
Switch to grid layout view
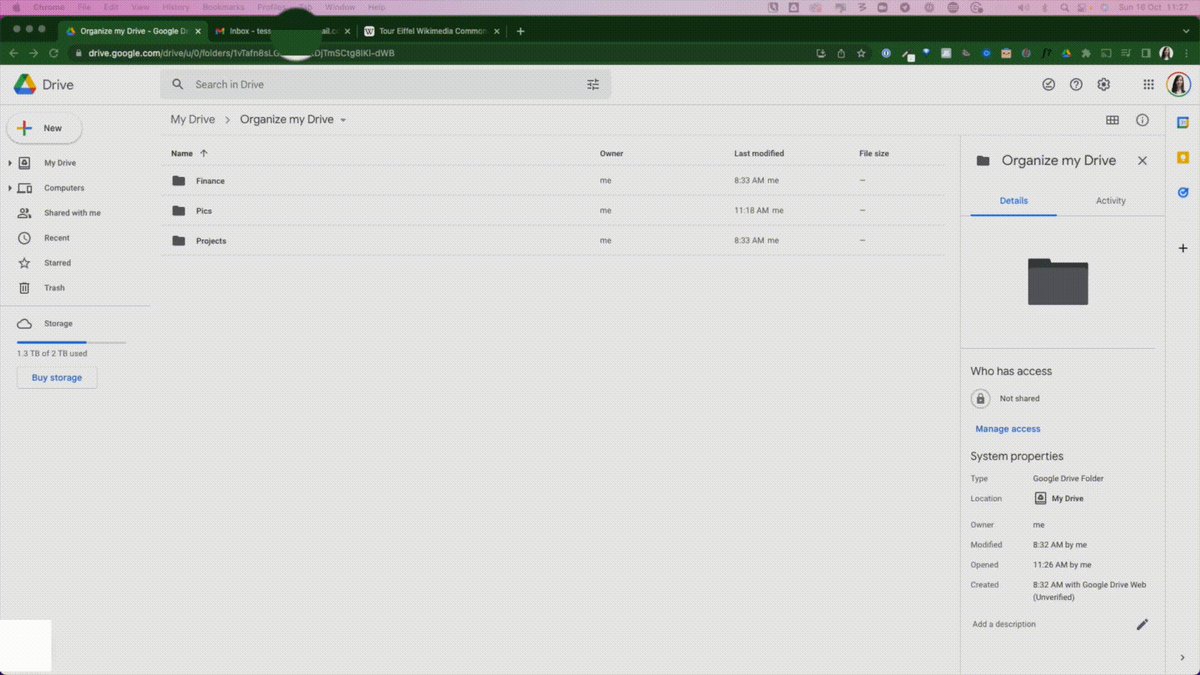coord(1112,120)
